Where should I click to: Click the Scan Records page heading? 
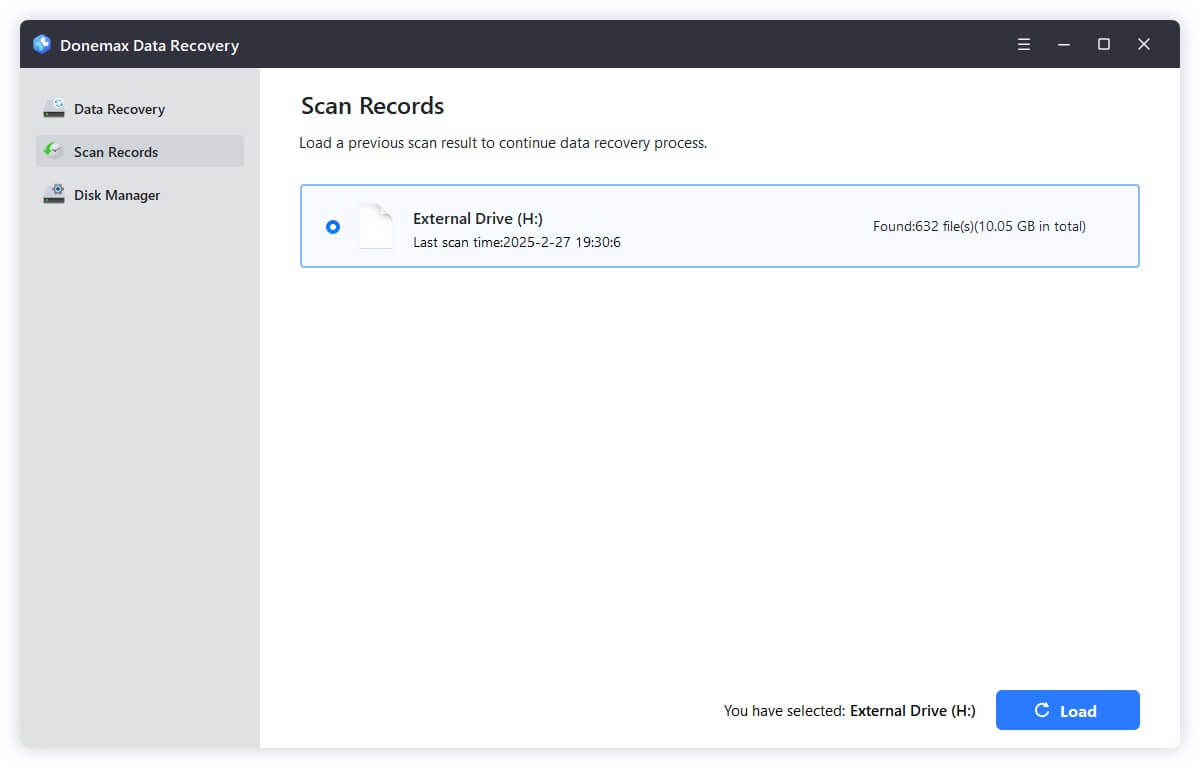pyautogui.click(x=372, y=106)
